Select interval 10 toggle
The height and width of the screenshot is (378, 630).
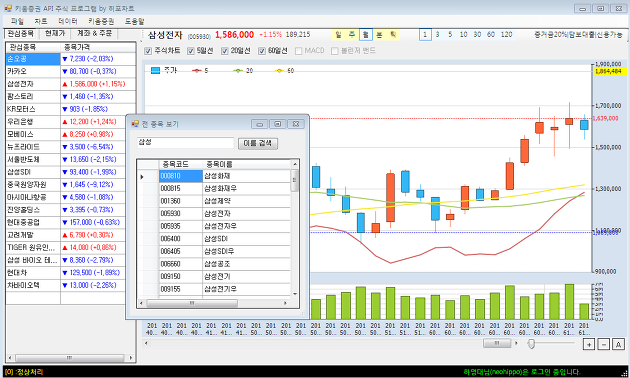point(464,35)
